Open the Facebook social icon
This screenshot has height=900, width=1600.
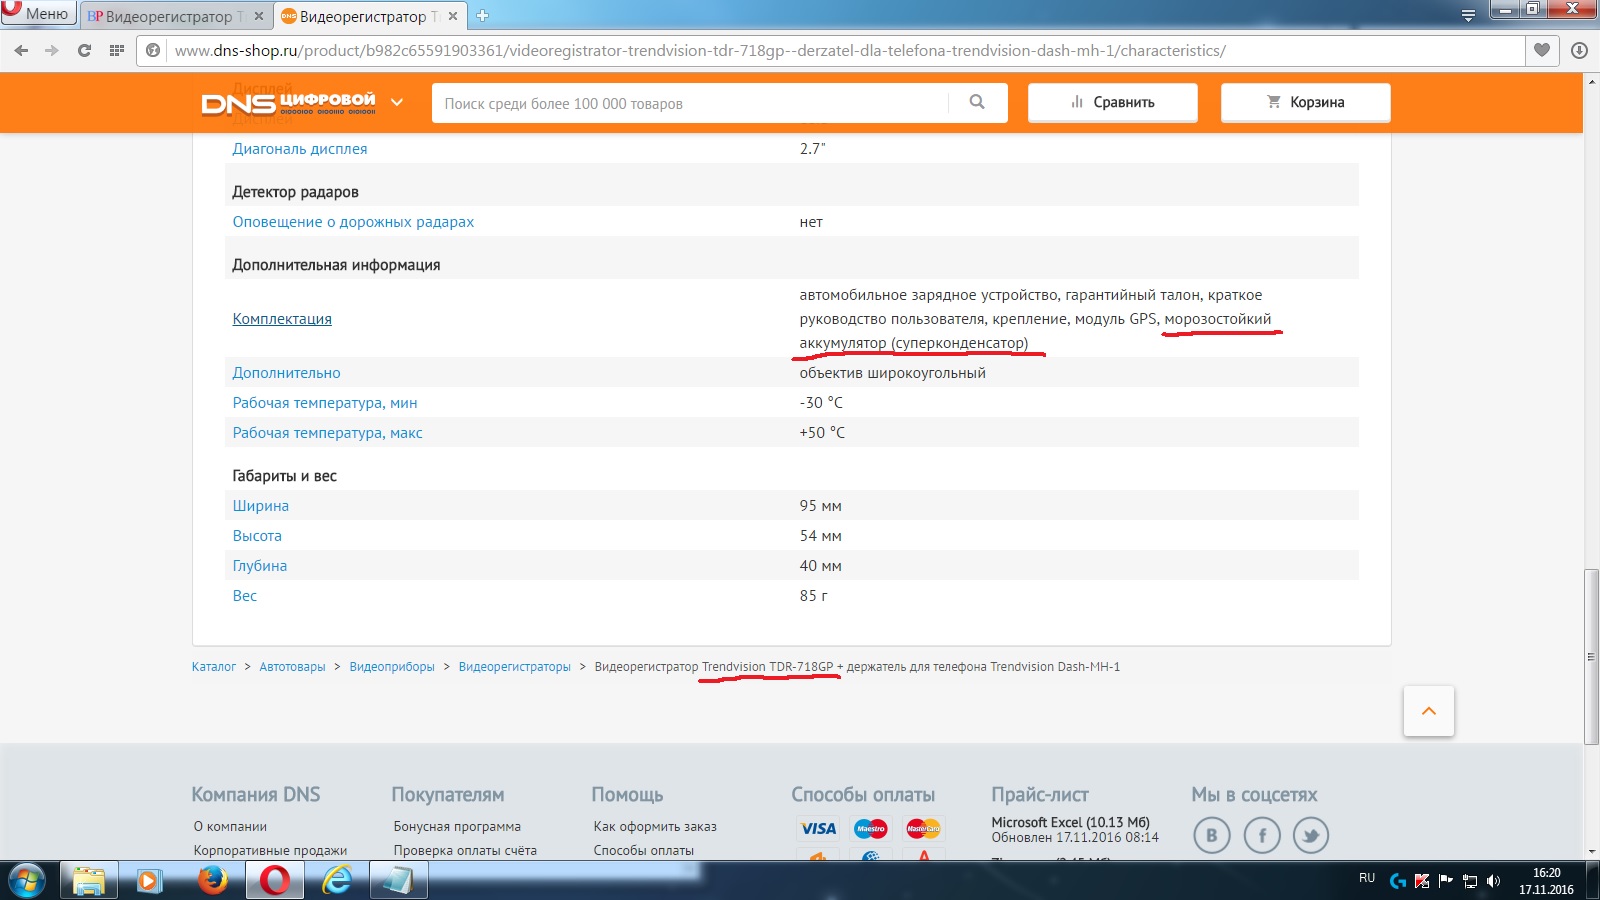(1262, 835)
